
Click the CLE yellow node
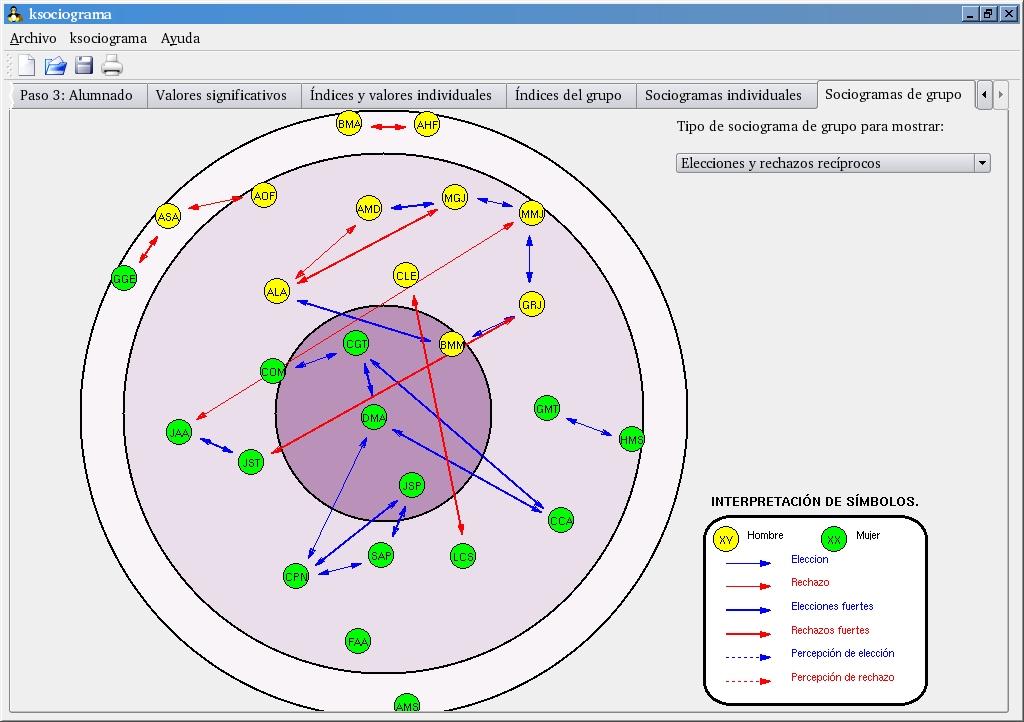[406, 275]
